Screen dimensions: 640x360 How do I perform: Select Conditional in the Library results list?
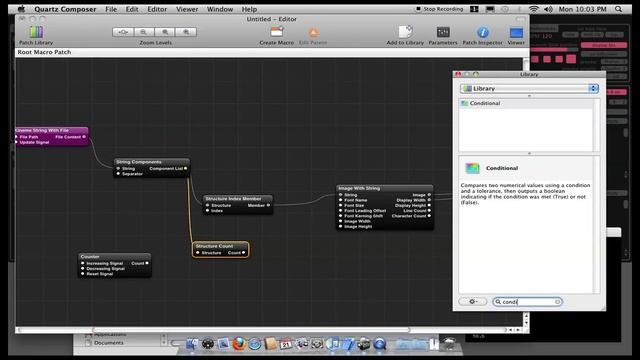pyautogui.click(x=527, y=103)
